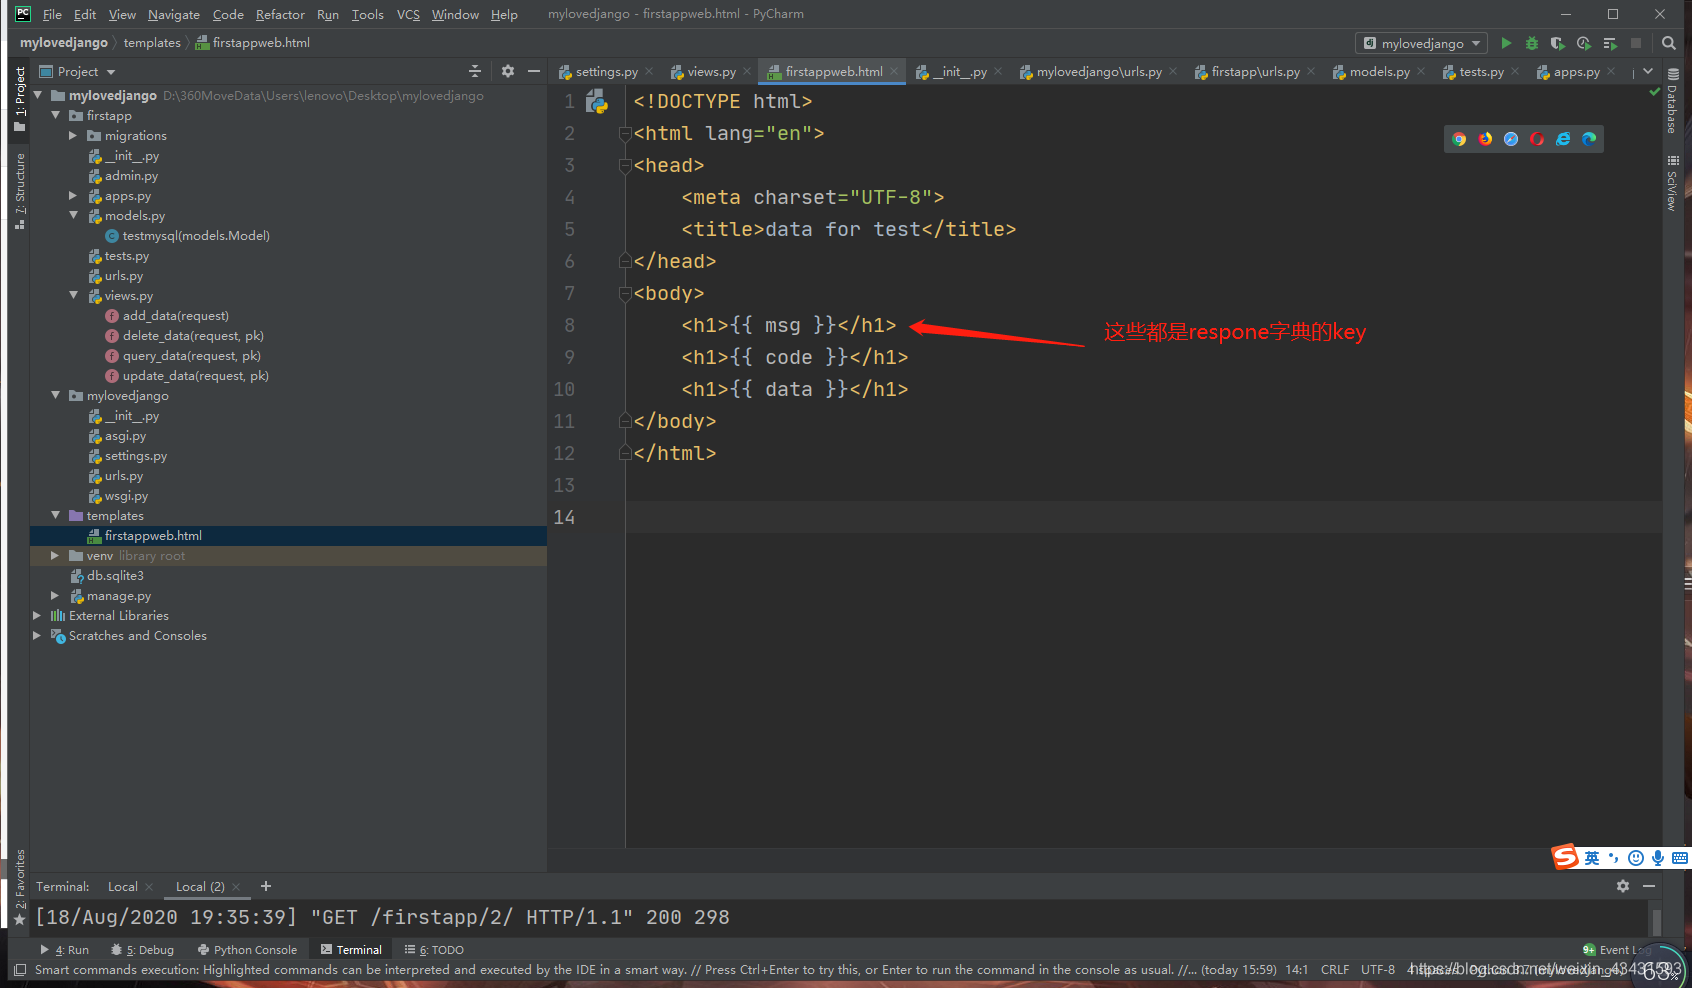
Task: Hide the Project panel with minus icon
Action: 534,71
